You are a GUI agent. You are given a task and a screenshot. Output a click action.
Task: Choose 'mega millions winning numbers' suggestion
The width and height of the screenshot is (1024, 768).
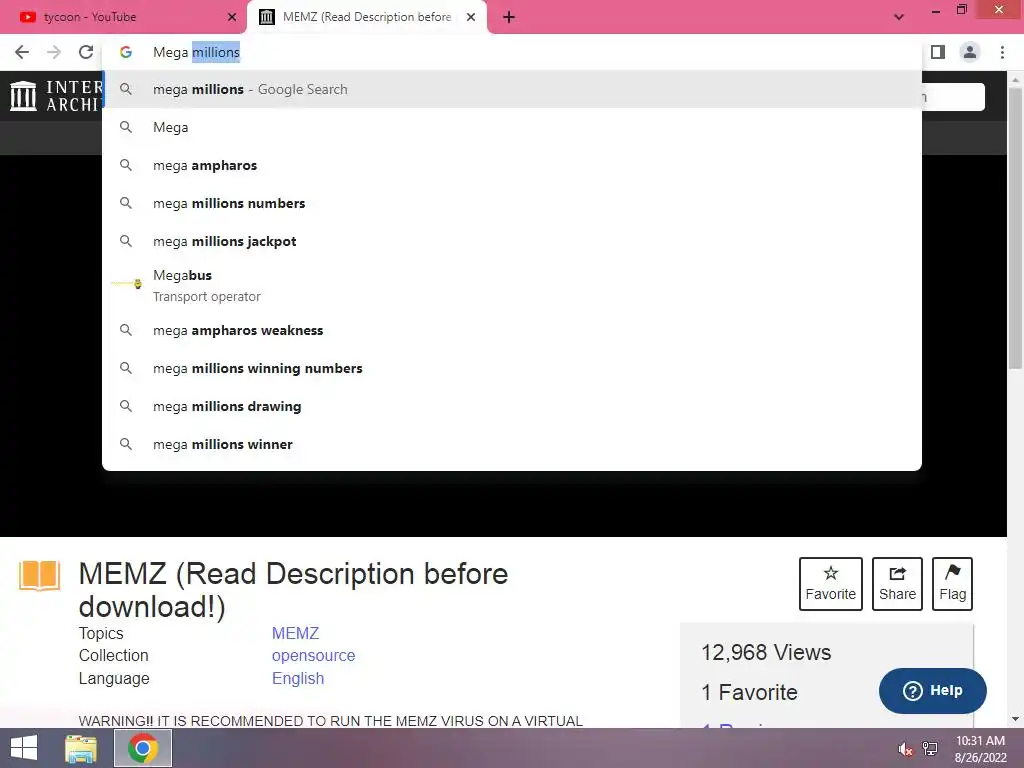pyautogui.click(x=512, y=368)
